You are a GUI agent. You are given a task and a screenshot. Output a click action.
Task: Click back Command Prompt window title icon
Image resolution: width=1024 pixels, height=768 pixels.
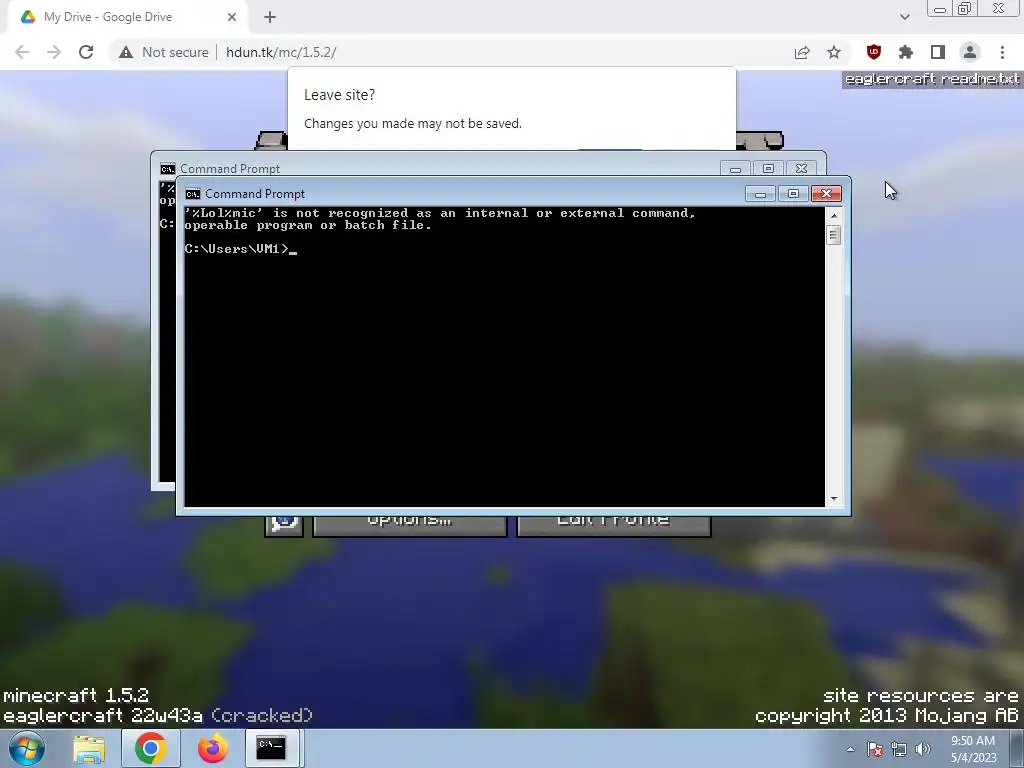(168, 169)
